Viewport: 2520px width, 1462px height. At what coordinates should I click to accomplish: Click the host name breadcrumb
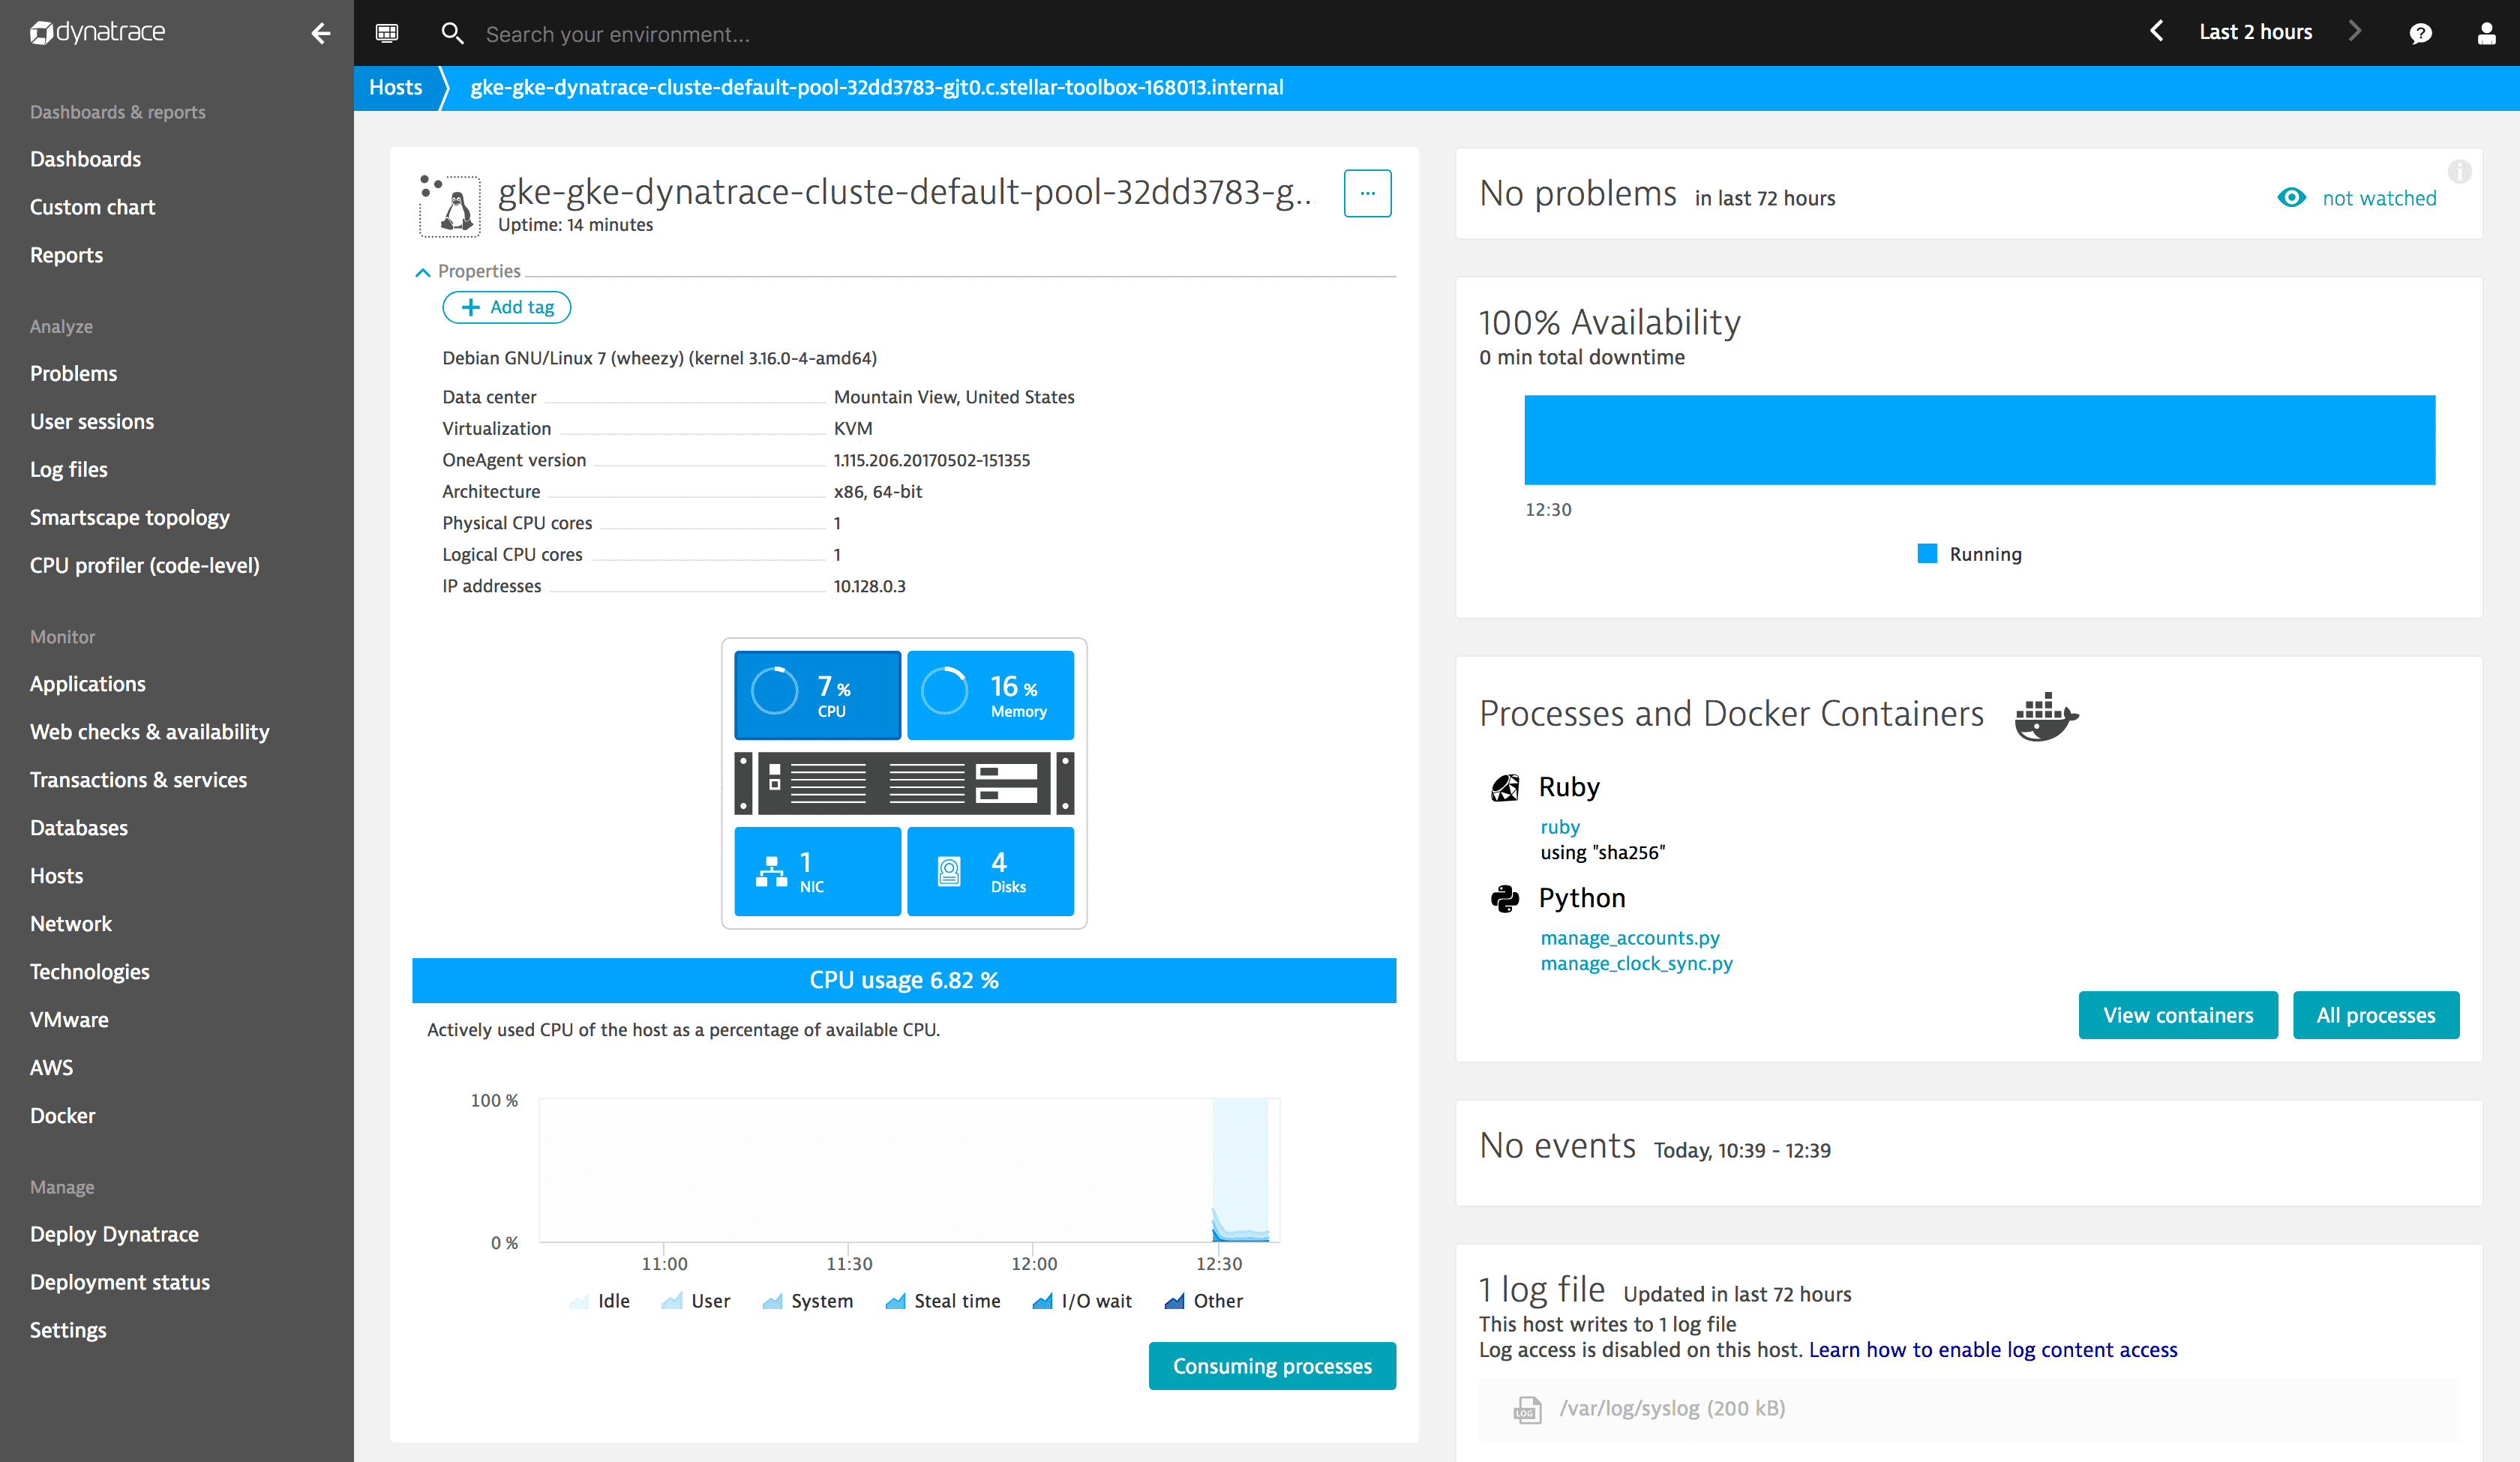pyautogui.click(x=877, y=87)
